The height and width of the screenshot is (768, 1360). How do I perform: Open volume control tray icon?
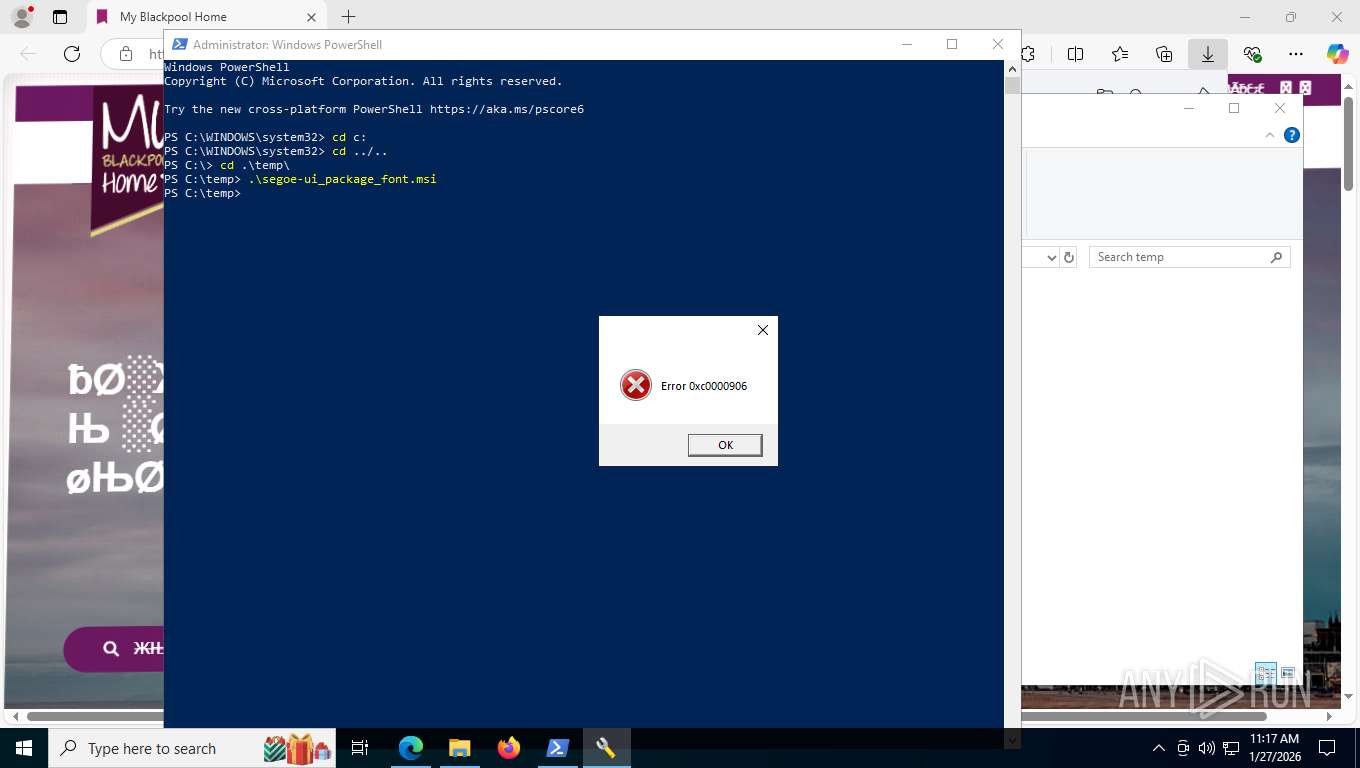click(x=1206, y=748)
